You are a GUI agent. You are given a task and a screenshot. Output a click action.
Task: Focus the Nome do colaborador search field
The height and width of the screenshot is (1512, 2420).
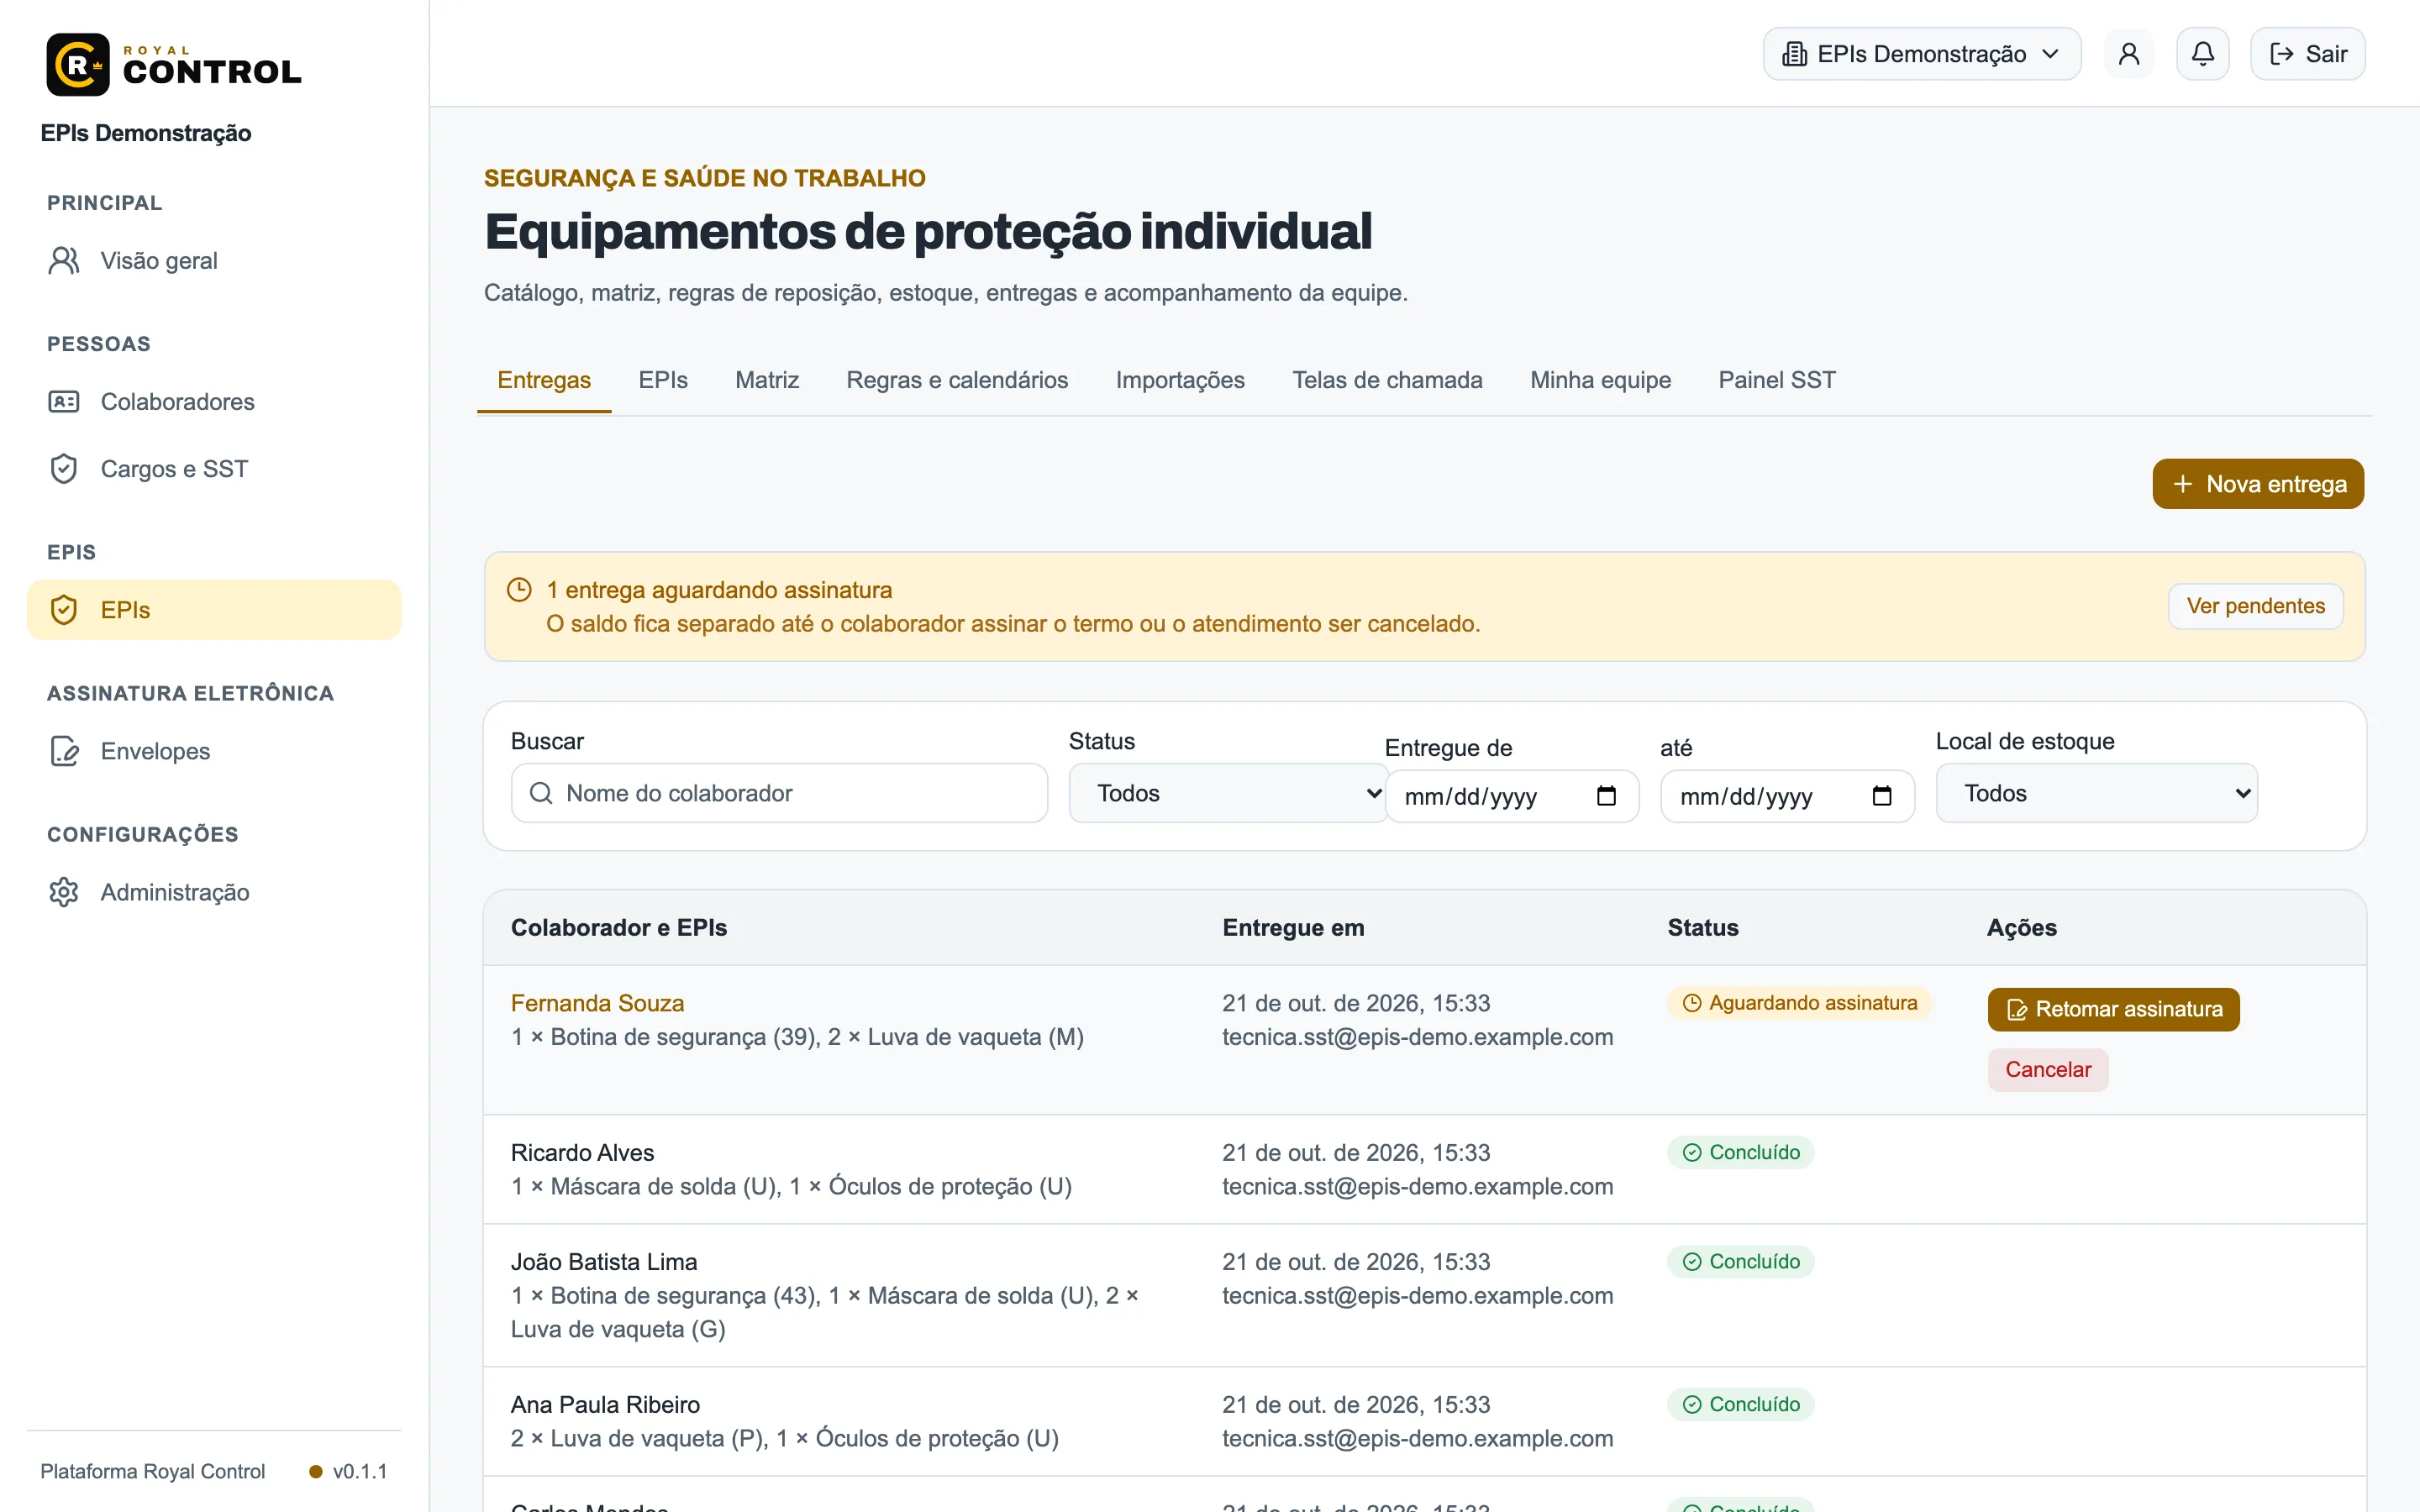(779, 793)
